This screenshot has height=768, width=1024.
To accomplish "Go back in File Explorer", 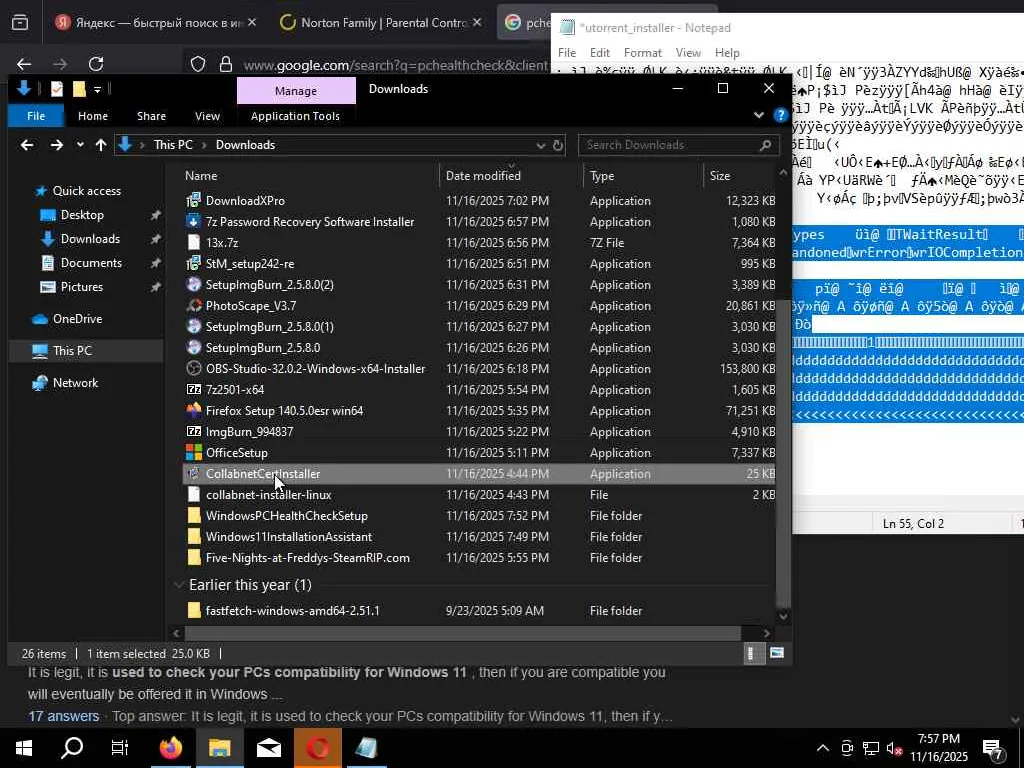I will coord(27,145).
